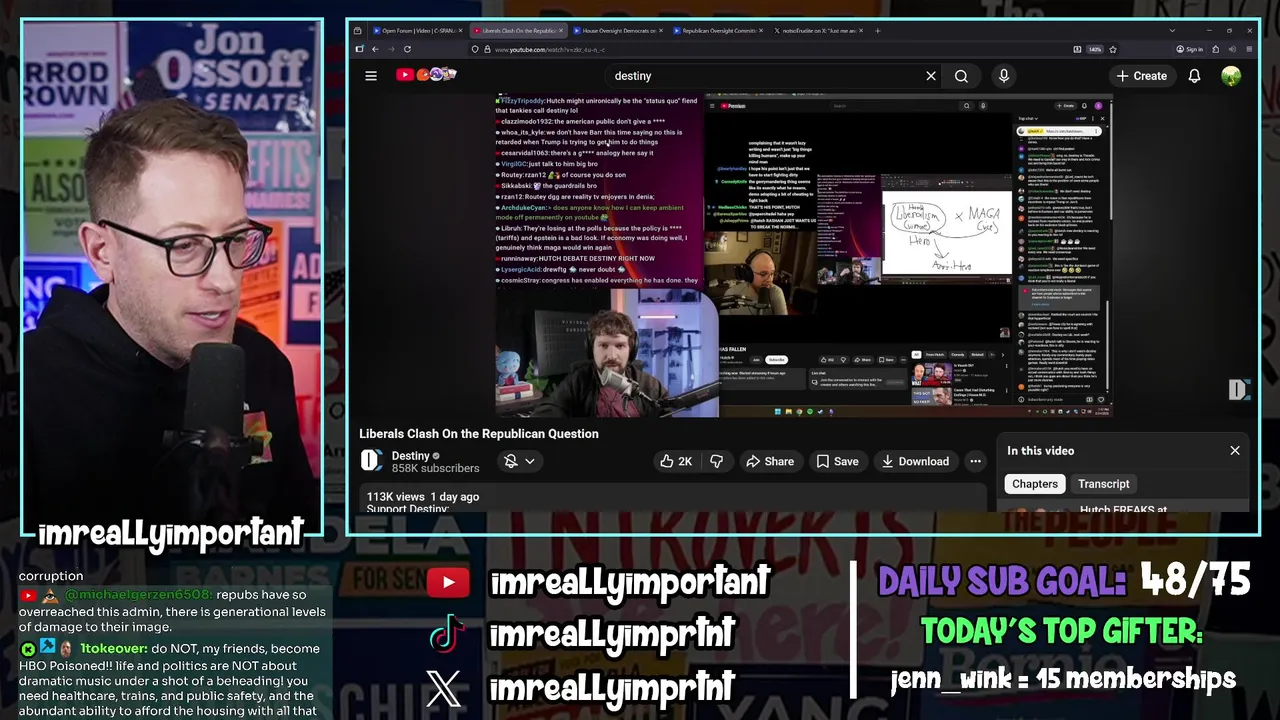
Task: Click the '858K subscribers' text
Action: pos(436,468)
